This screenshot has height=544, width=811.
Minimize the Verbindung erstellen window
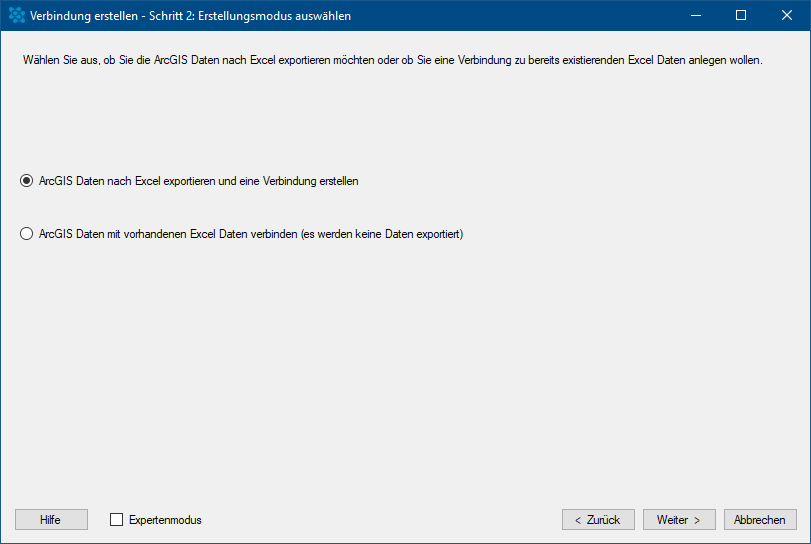point(695,16)
